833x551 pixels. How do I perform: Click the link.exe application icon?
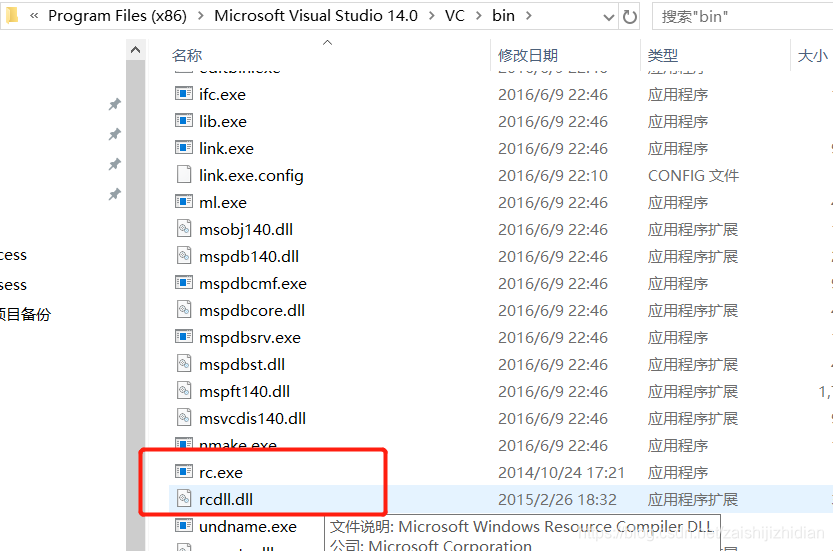[x=184, y=148]
